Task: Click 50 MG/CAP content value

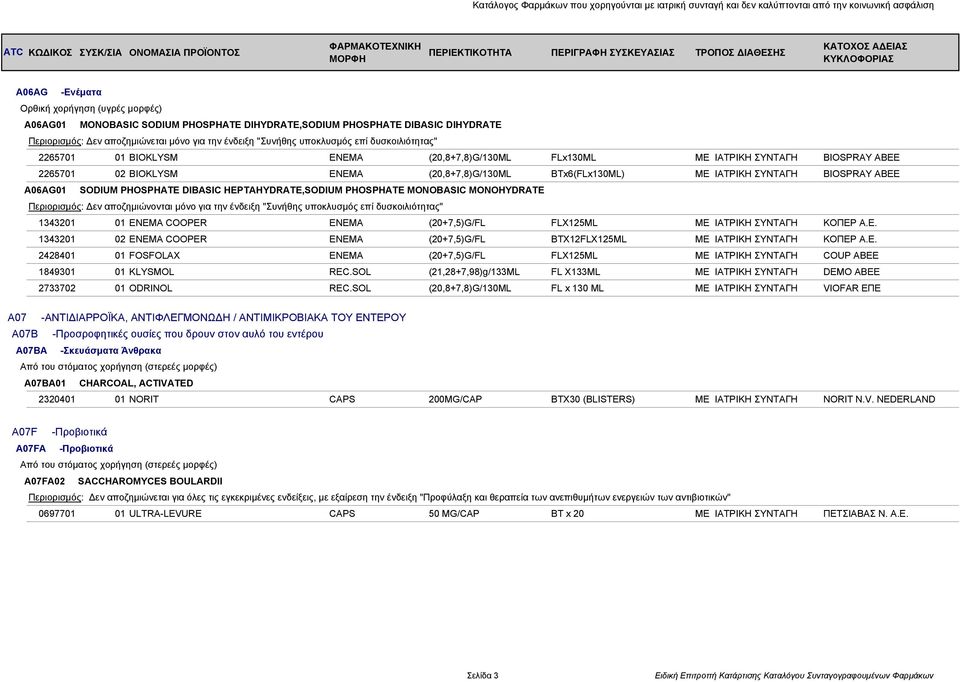Action: click(454, 514)
